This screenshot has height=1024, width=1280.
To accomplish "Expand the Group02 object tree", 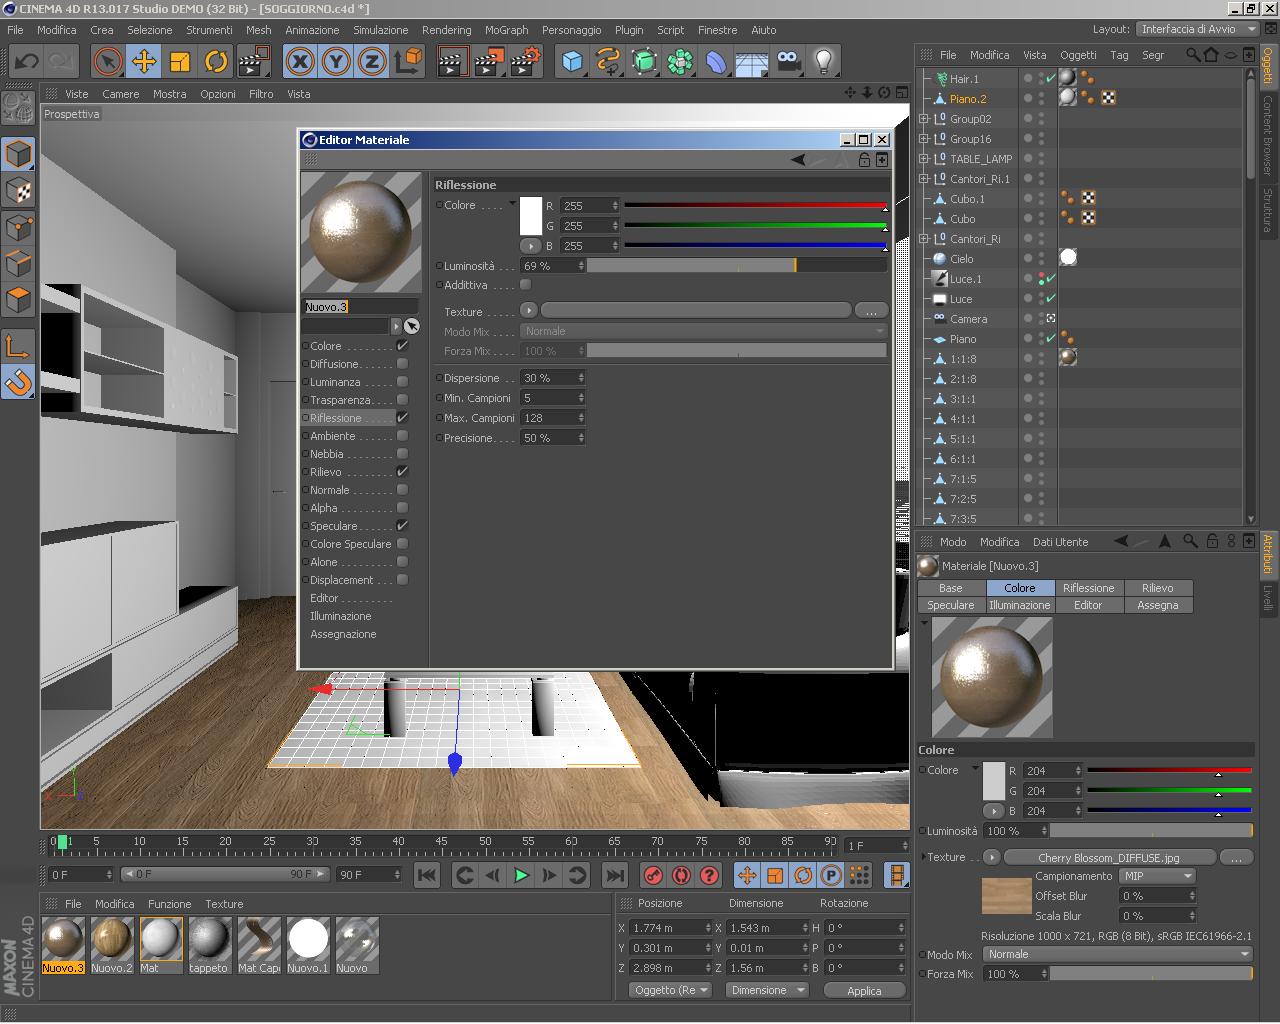I will click(924, 119).
